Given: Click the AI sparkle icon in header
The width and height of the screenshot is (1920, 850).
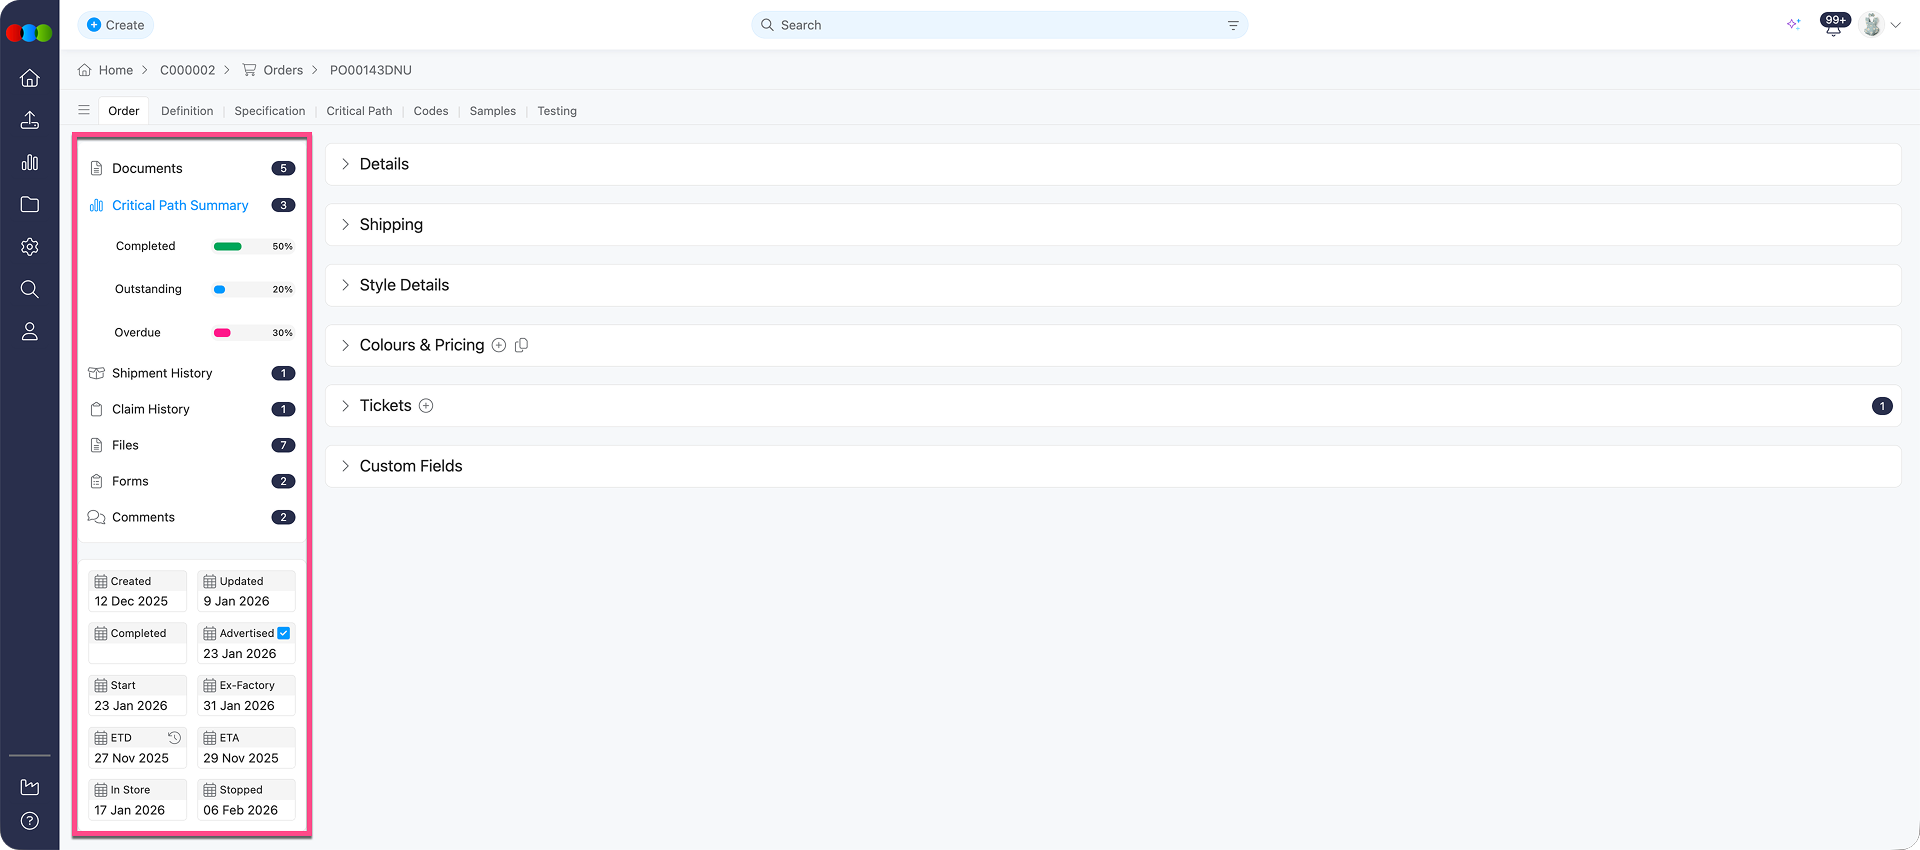Looking at the screenshot, I should 1793,25.
